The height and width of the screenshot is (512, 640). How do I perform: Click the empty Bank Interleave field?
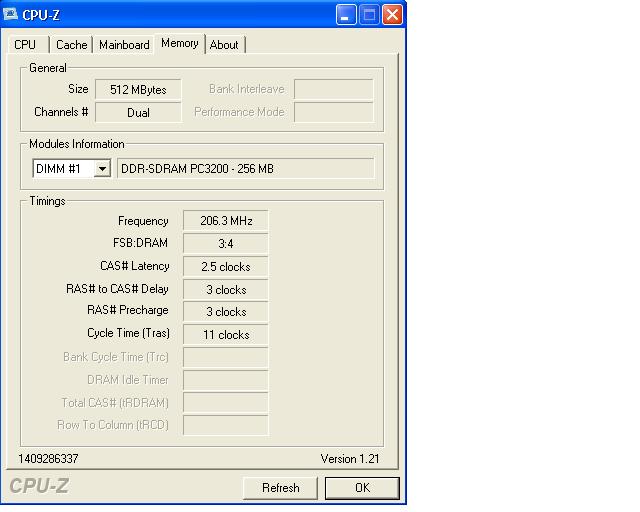coord(333,89)
